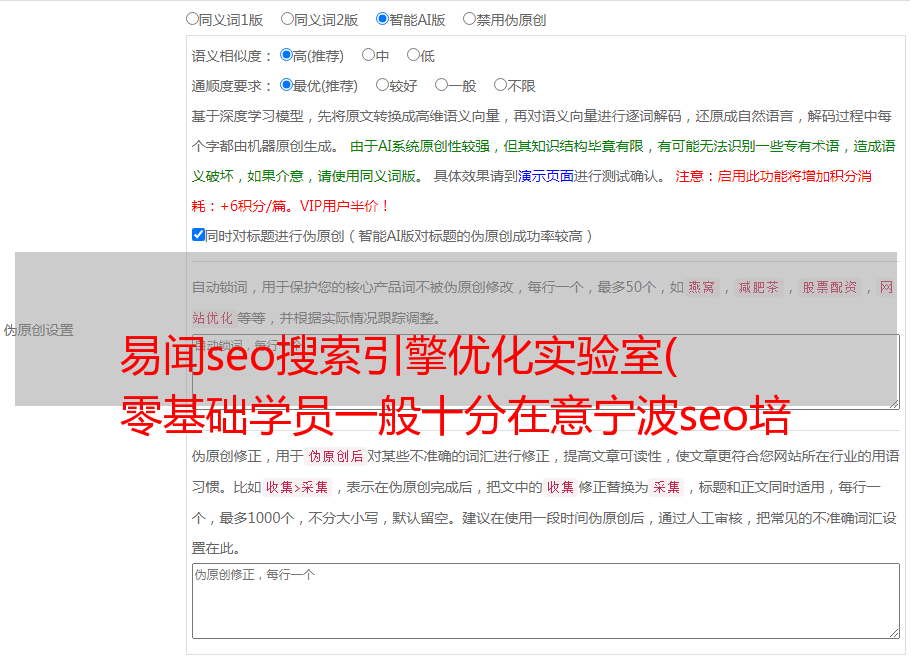Set 通顺度要求 to 较好
This screenshot has height=658, width=911.
tap(382, 85)
